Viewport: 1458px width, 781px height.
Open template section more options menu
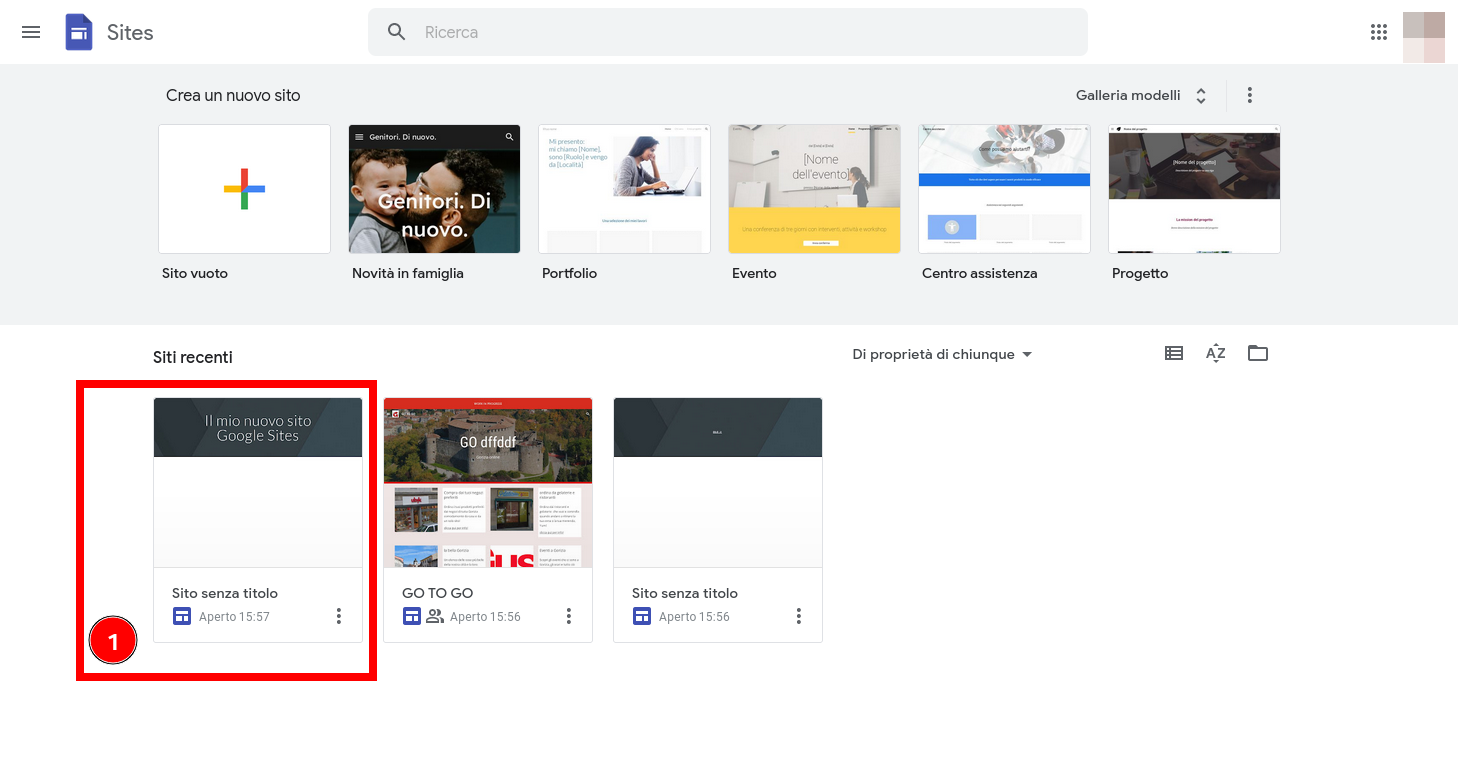(x=1250, y=95)
